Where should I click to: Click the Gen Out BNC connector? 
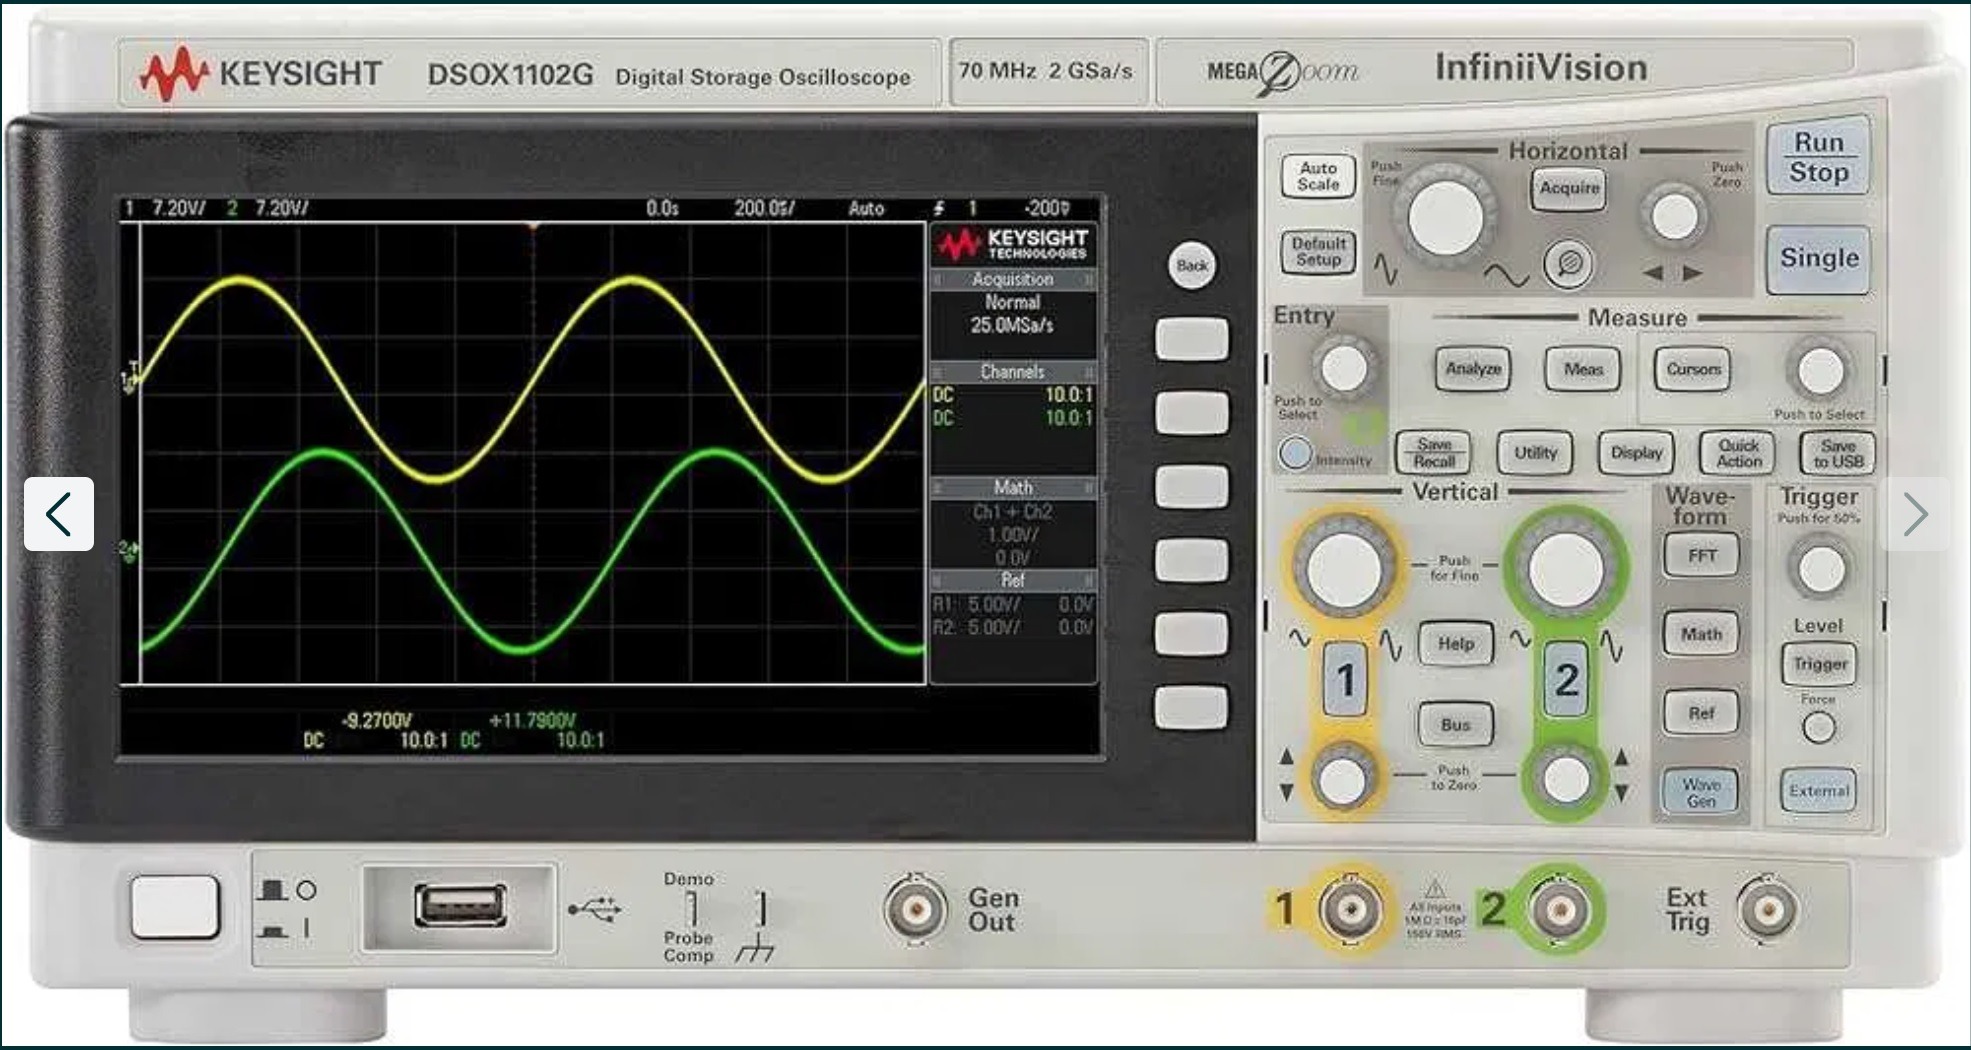point(915,909)
